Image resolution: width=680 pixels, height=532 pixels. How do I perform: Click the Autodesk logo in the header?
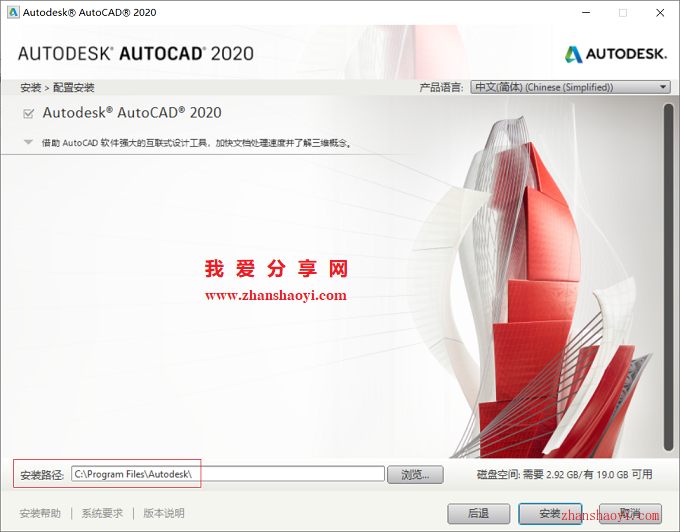616,54
